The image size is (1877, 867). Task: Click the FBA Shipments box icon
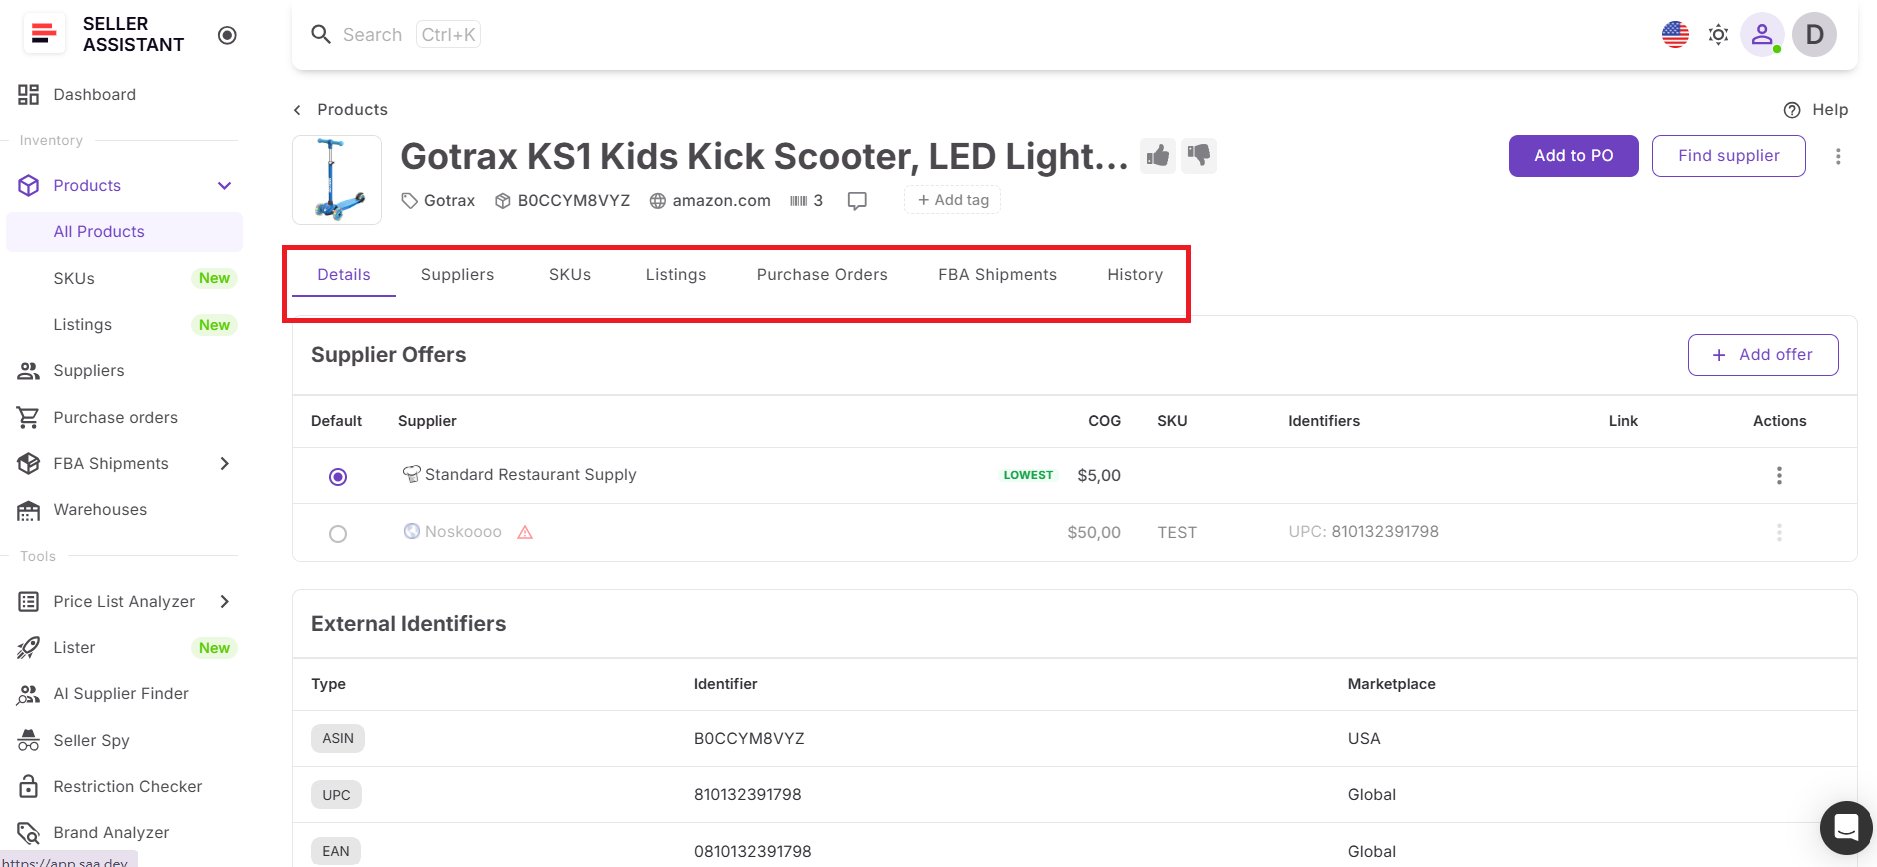coord(29,464)
